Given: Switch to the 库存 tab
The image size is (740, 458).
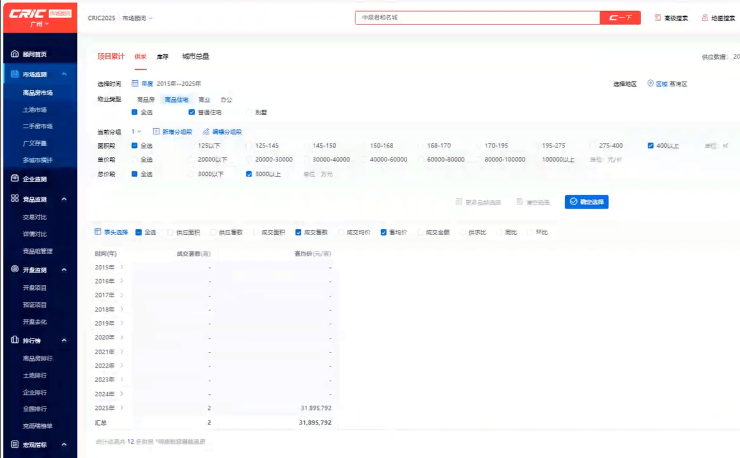Looking at the screenshot, I should 162,57.
